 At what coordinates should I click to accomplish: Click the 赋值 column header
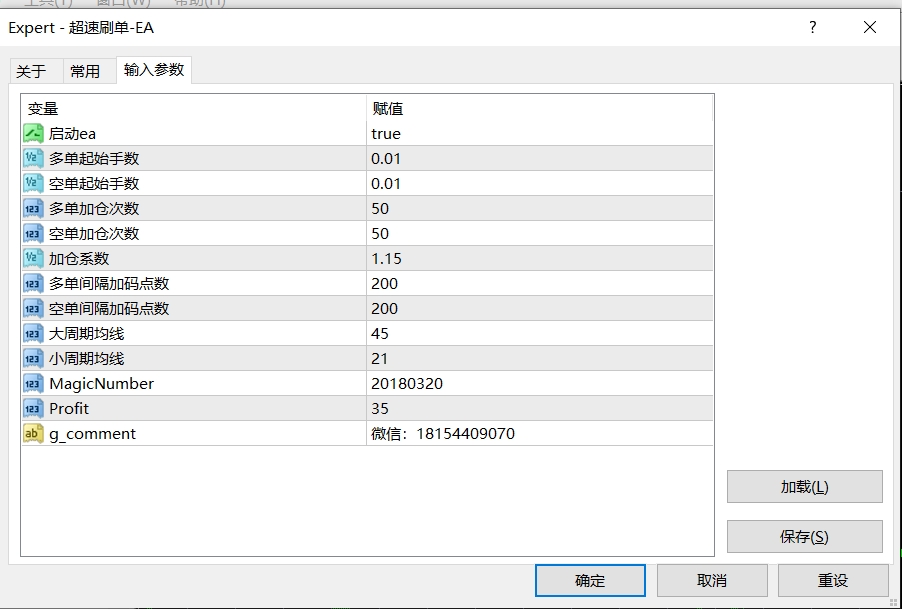(388, 109)
